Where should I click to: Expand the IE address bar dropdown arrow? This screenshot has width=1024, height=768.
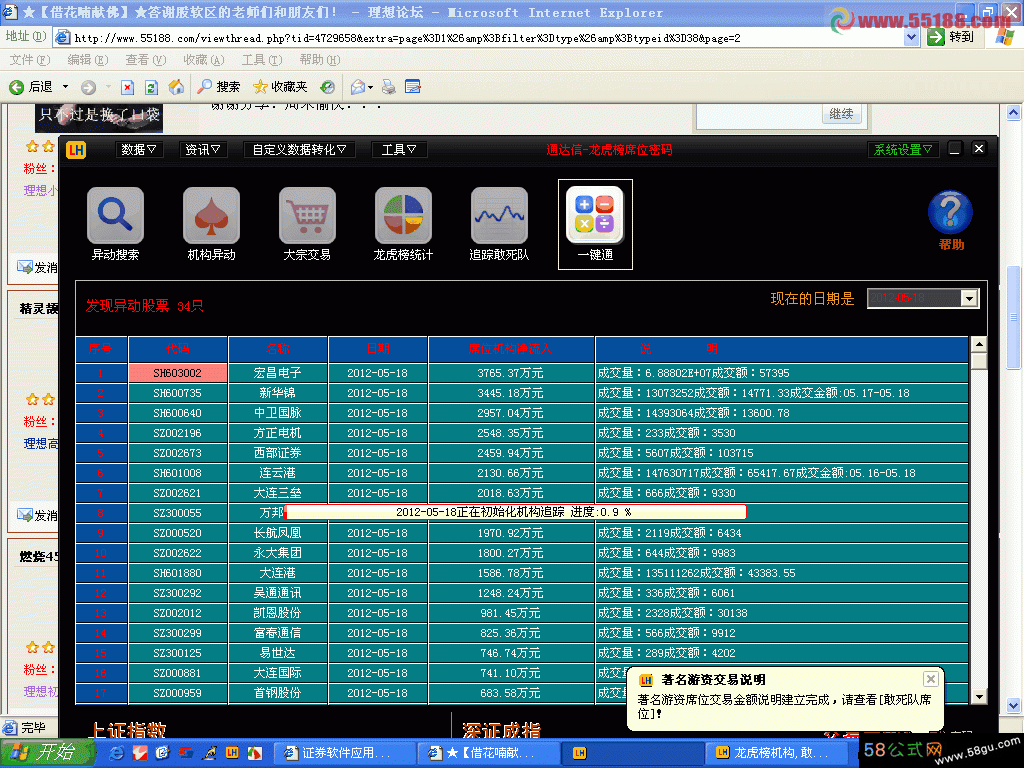(x=912, y=37)
